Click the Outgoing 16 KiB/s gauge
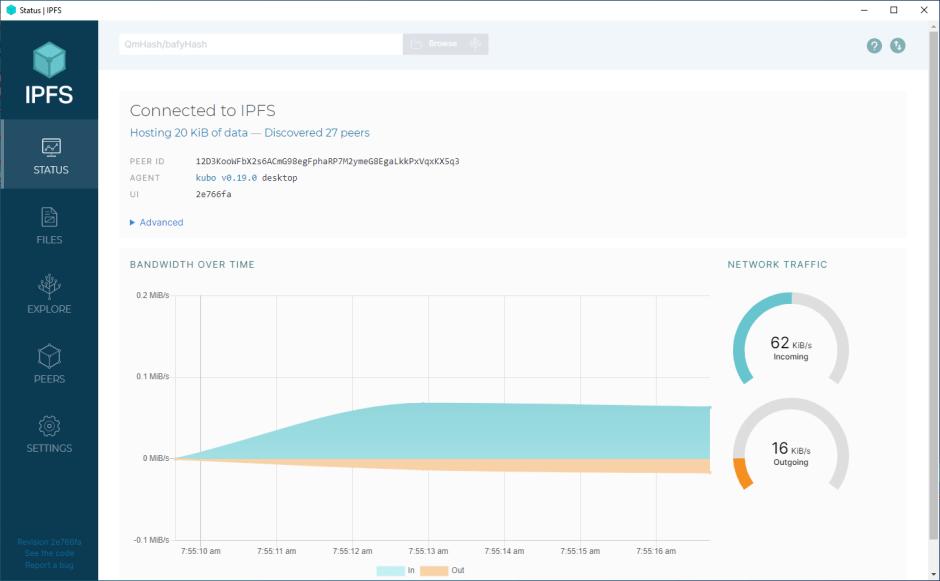 click(791, 445)
